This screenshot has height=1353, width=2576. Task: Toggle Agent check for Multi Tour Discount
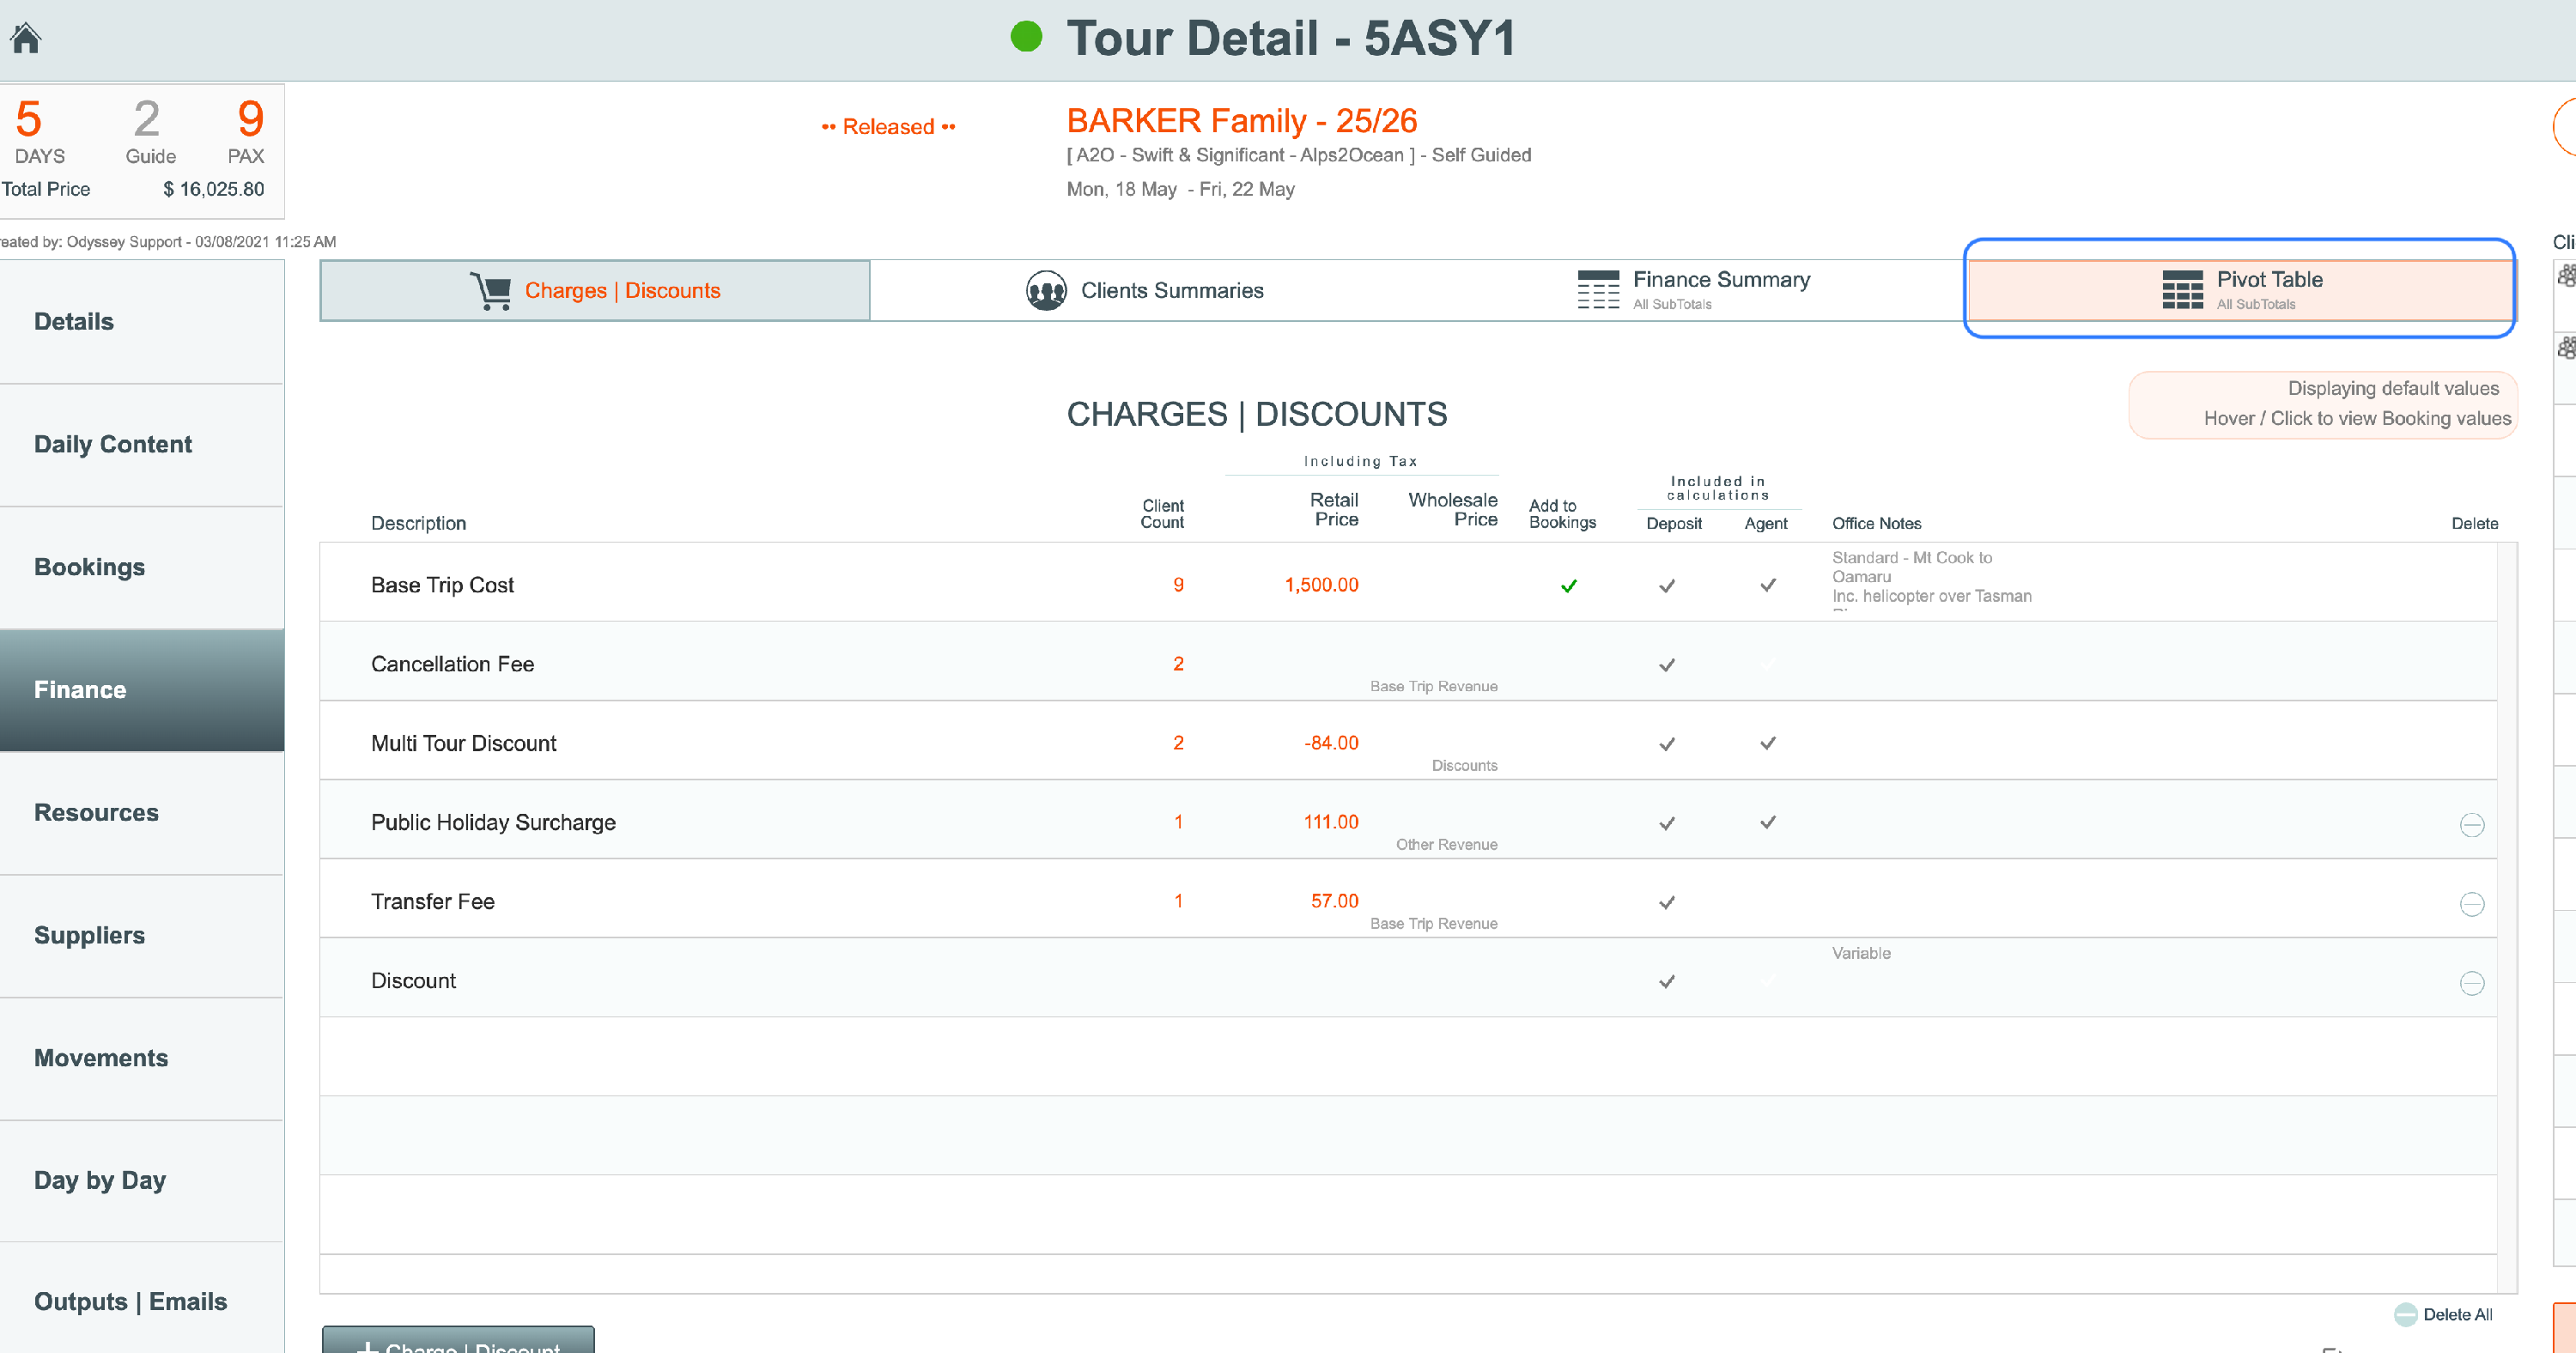coord(1767,744)
